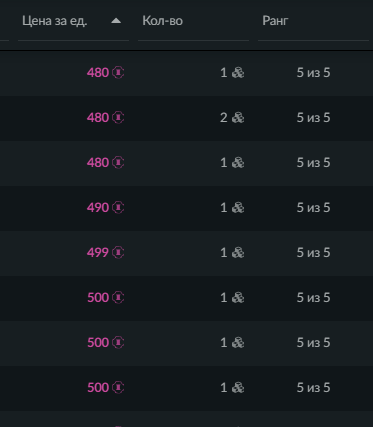Viewport: 373px width, 427px height.
Task: Click the platinum icon in the topmost 480 row
Action: [118, 72]
